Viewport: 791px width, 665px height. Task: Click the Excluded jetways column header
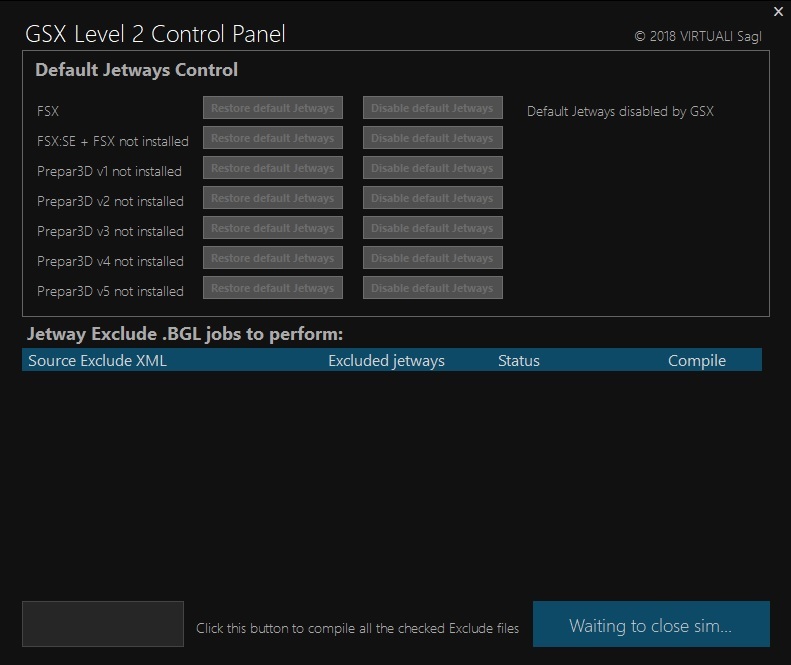coord(386,361)
